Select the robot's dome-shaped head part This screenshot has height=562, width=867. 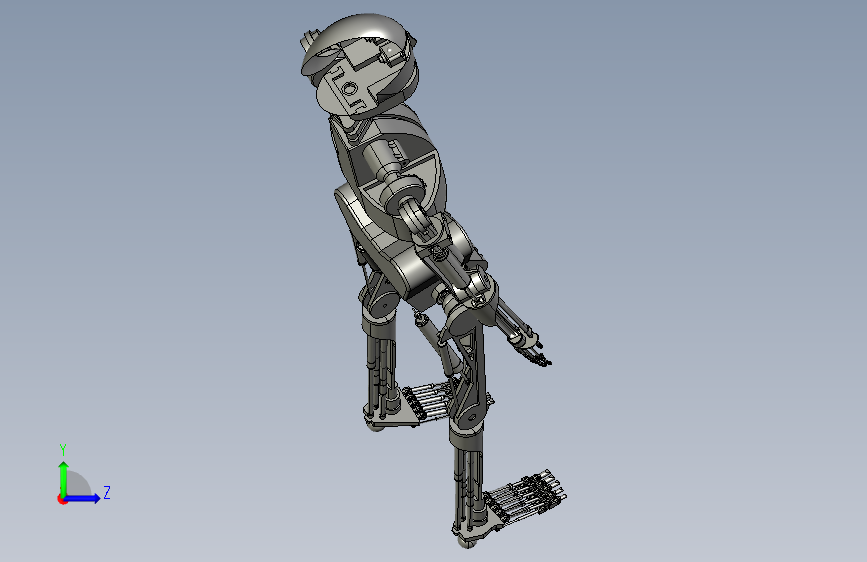pos(359,64)
